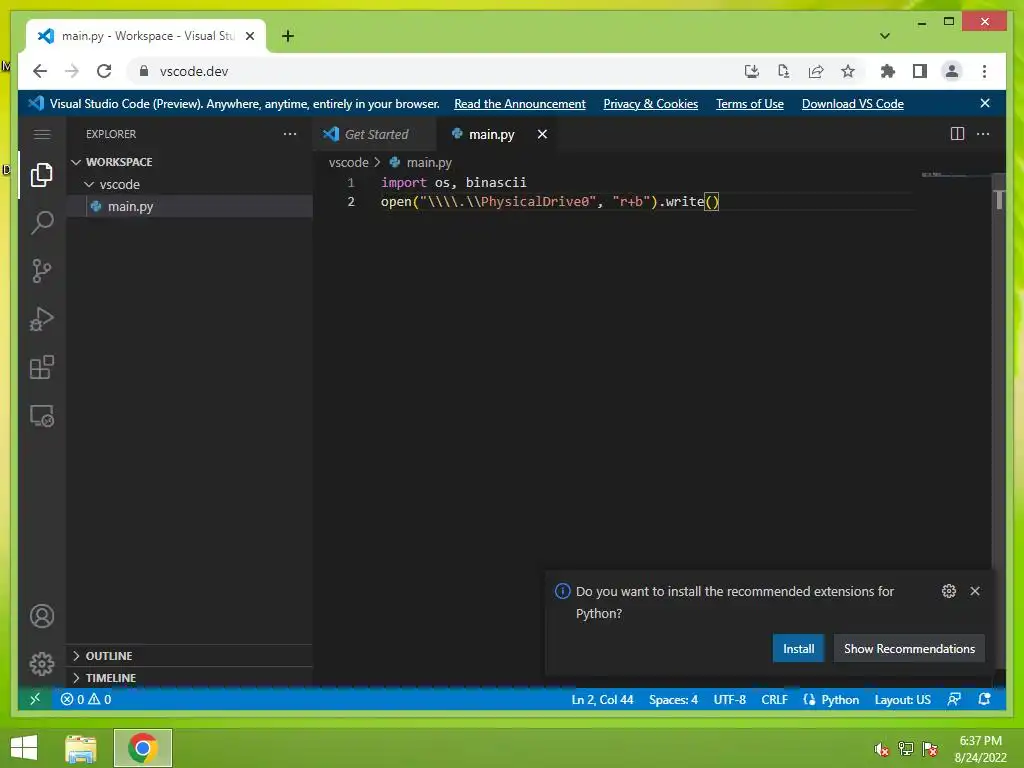Go back in browser history
This screenshot has height=768, width=1024.
point(40,71)
